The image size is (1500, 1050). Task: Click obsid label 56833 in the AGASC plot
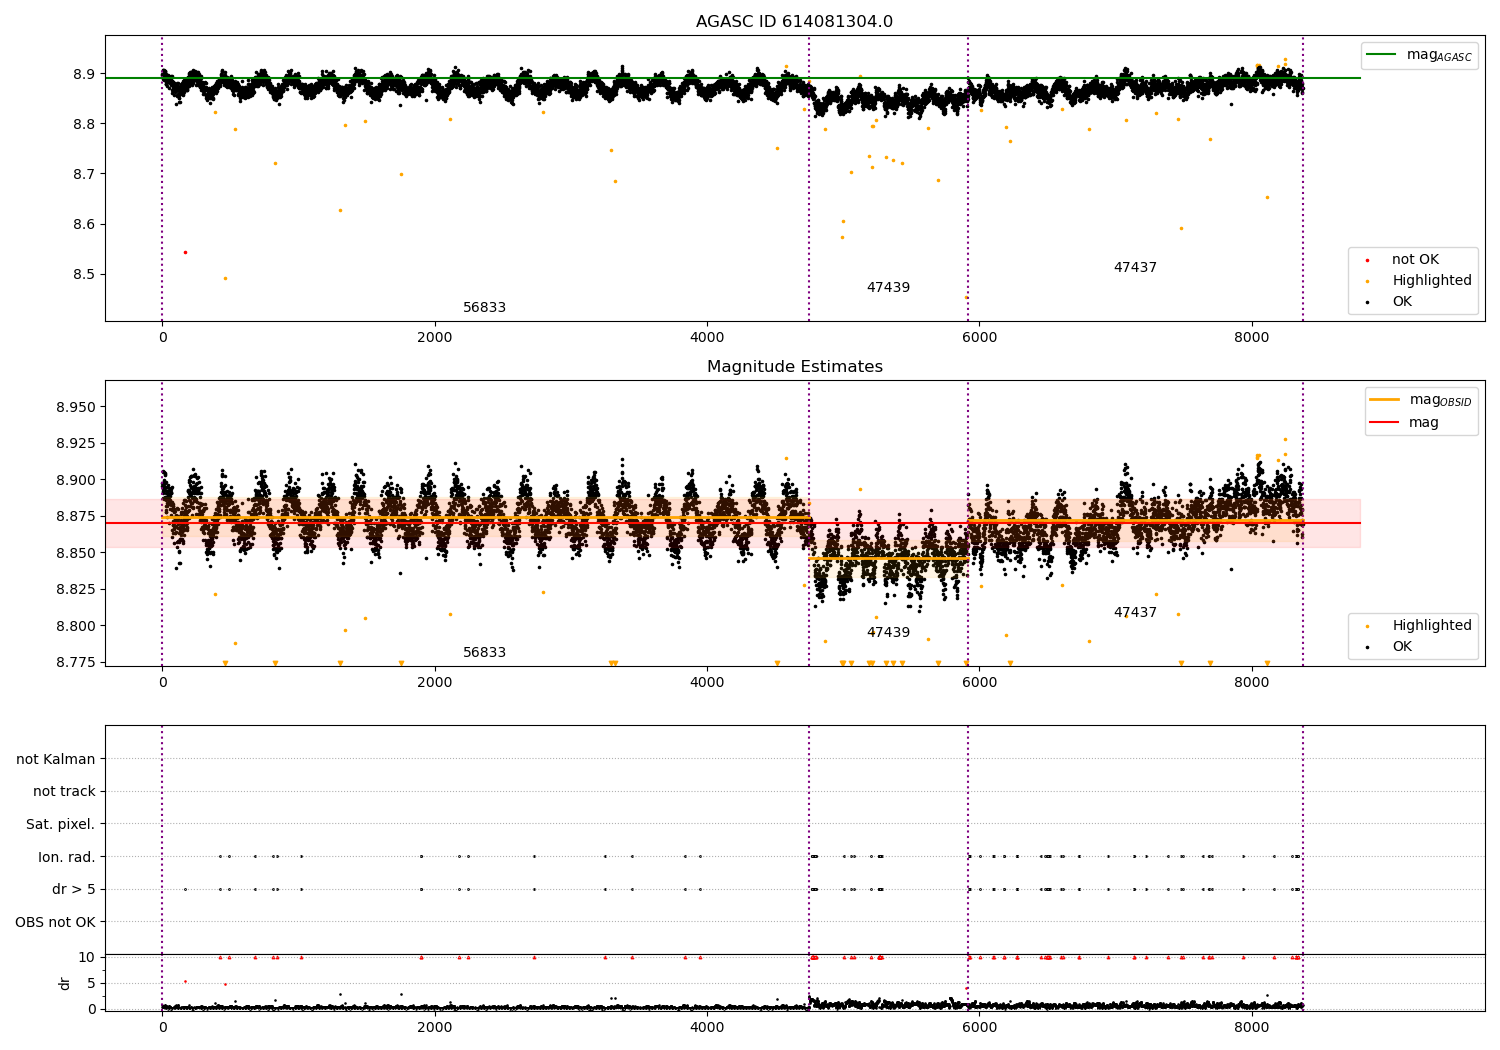click(x=484, y=308)
